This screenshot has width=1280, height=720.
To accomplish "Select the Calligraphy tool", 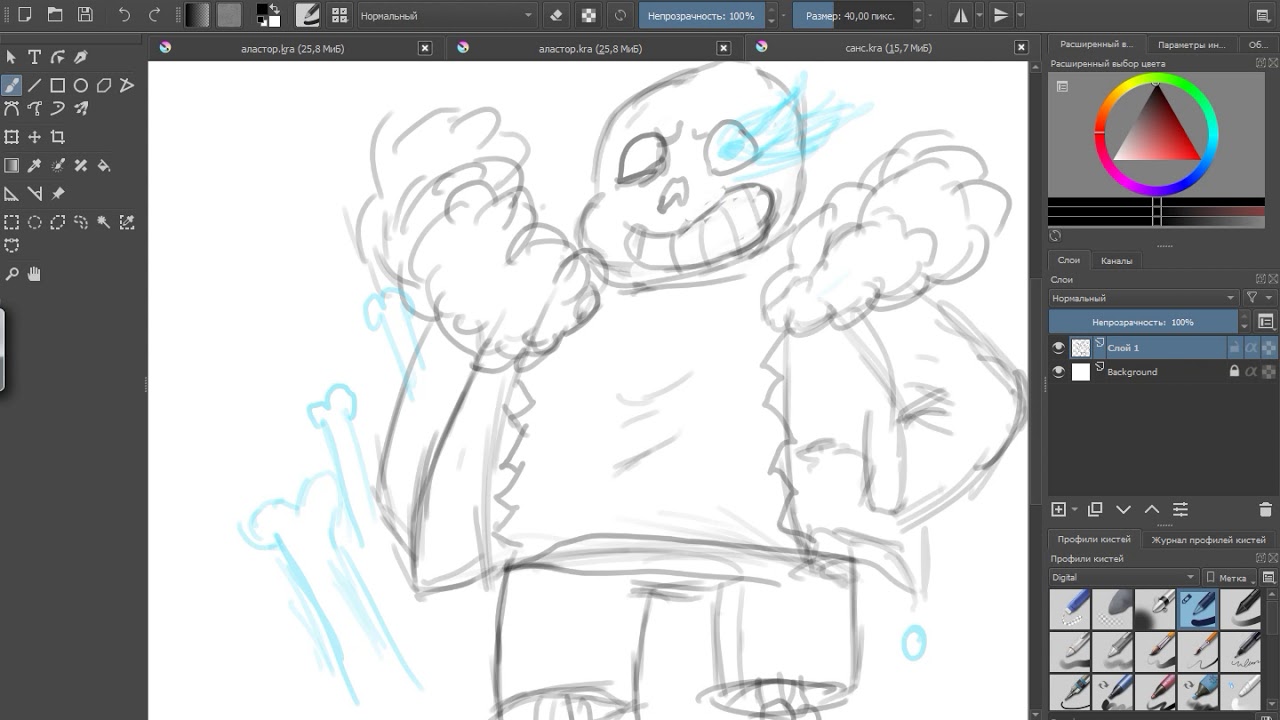I will (x=81, y=58).
